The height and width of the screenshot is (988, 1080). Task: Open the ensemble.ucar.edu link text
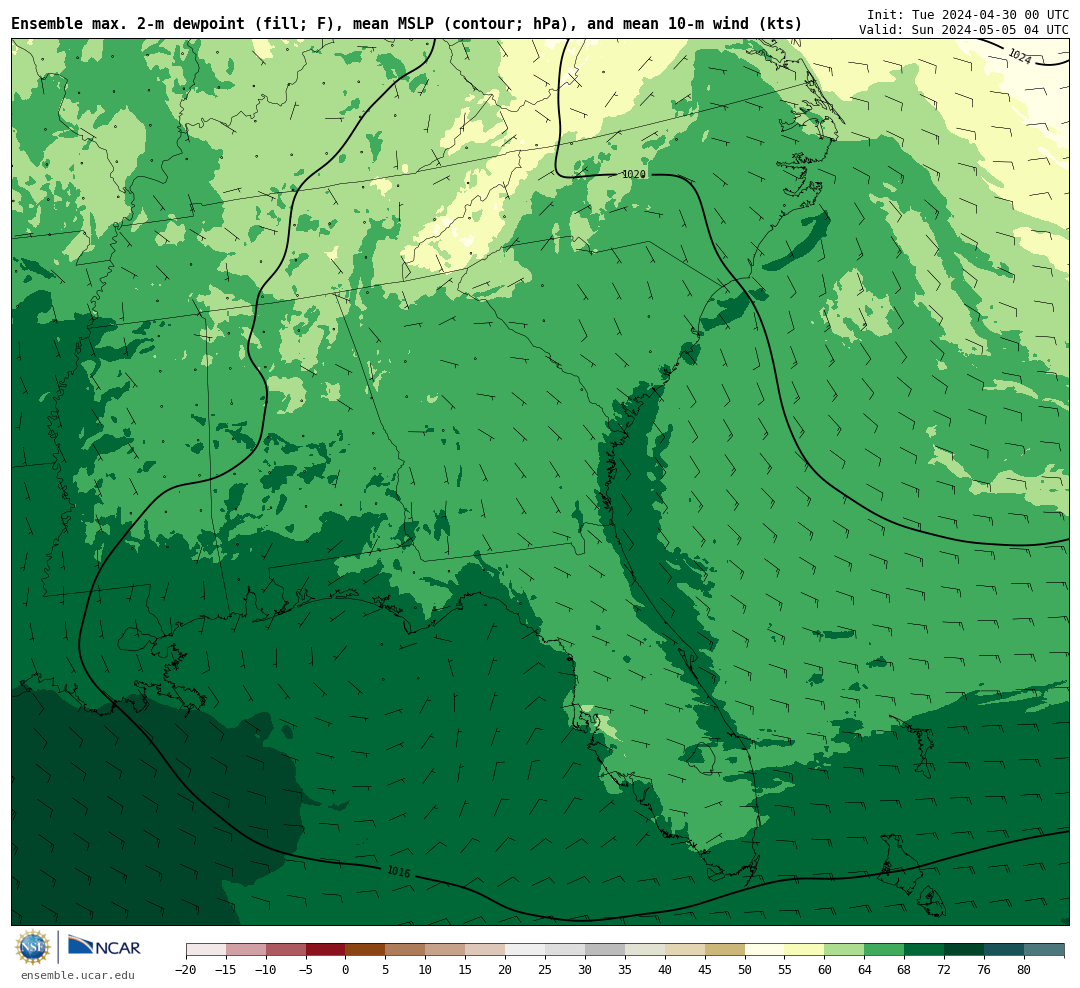[78, 975]
